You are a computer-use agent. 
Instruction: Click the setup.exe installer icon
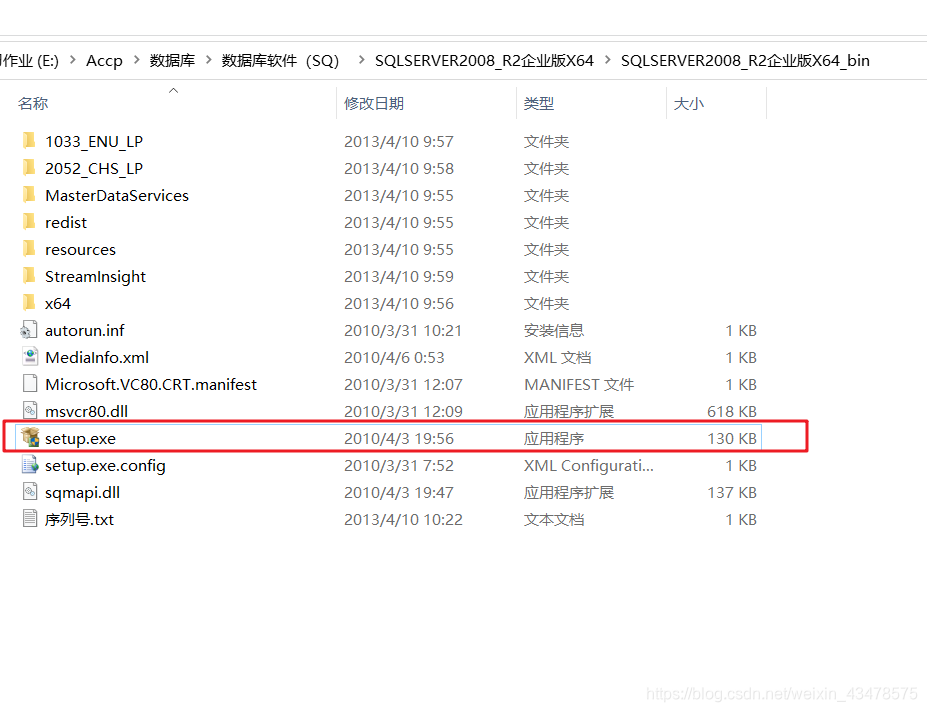click(30, 438)
